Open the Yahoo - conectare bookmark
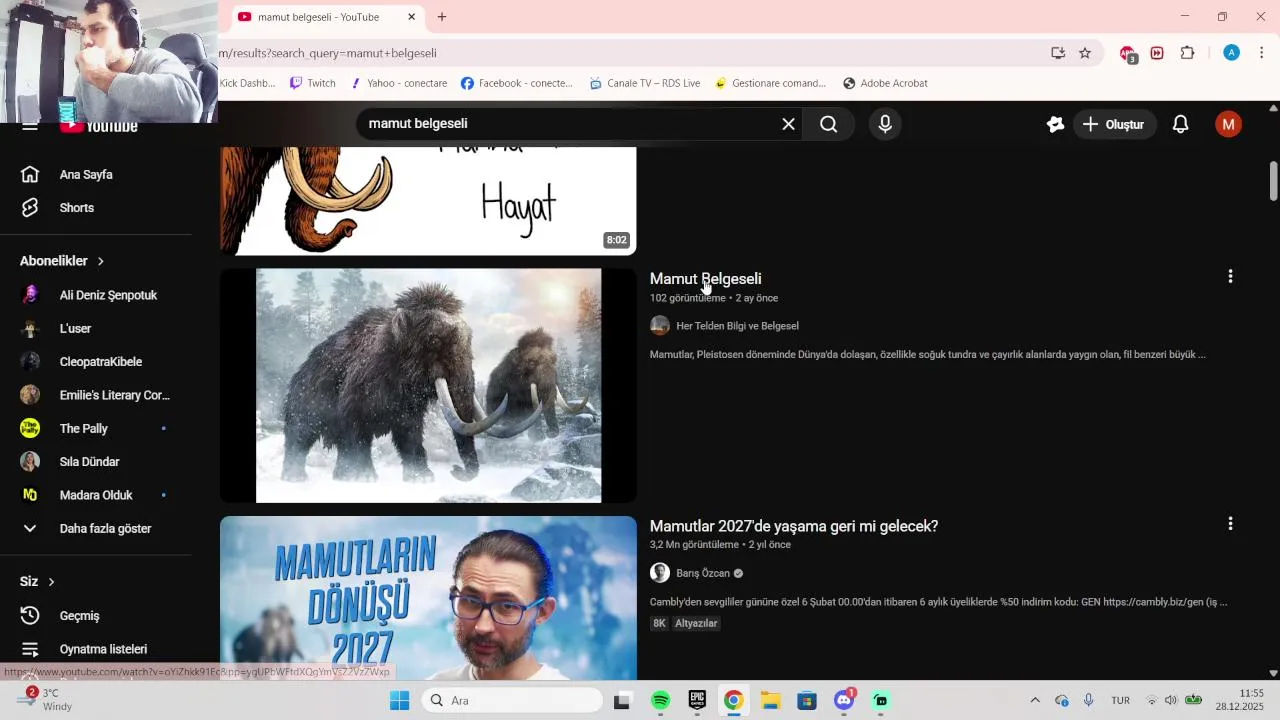 coord(398,83)
